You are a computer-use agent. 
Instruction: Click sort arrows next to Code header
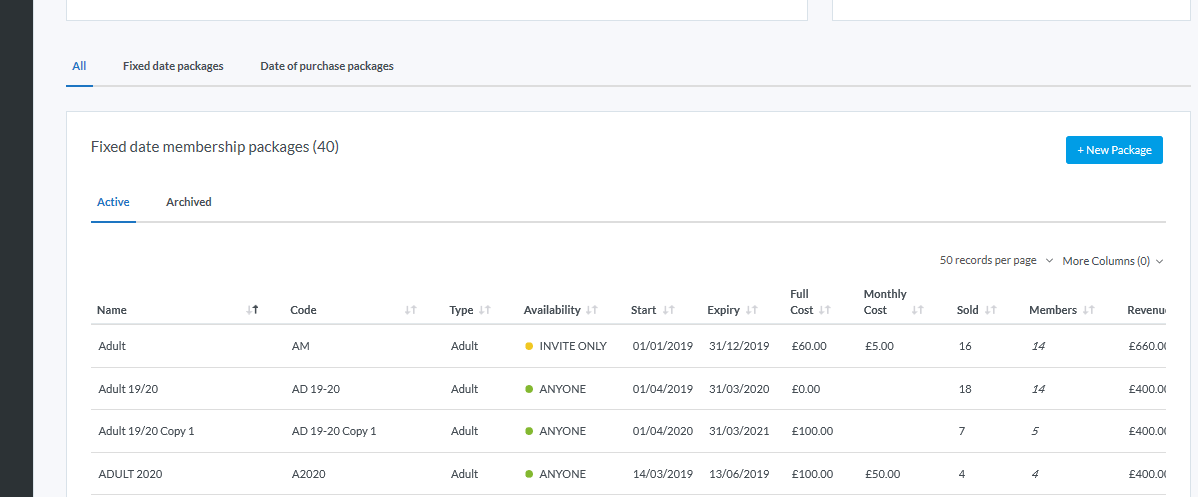411,310
